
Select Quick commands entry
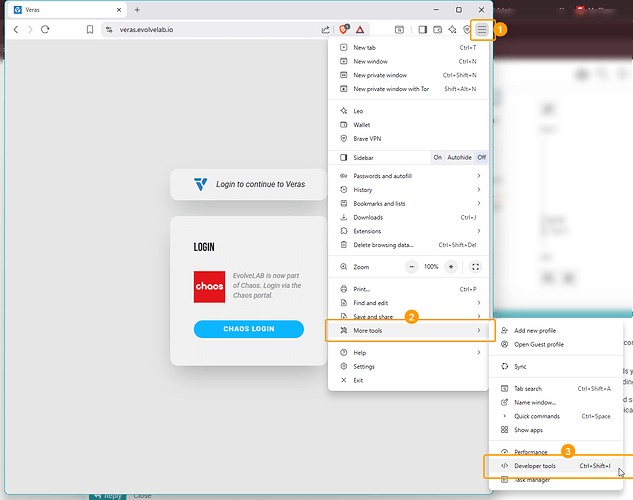tap(556, 416)
